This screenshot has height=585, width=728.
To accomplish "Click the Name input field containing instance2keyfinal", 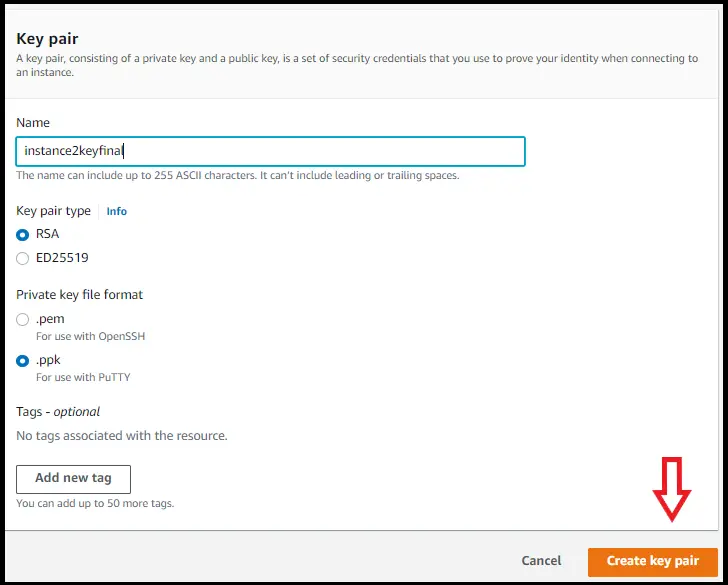I will click(x=270, y=151).
